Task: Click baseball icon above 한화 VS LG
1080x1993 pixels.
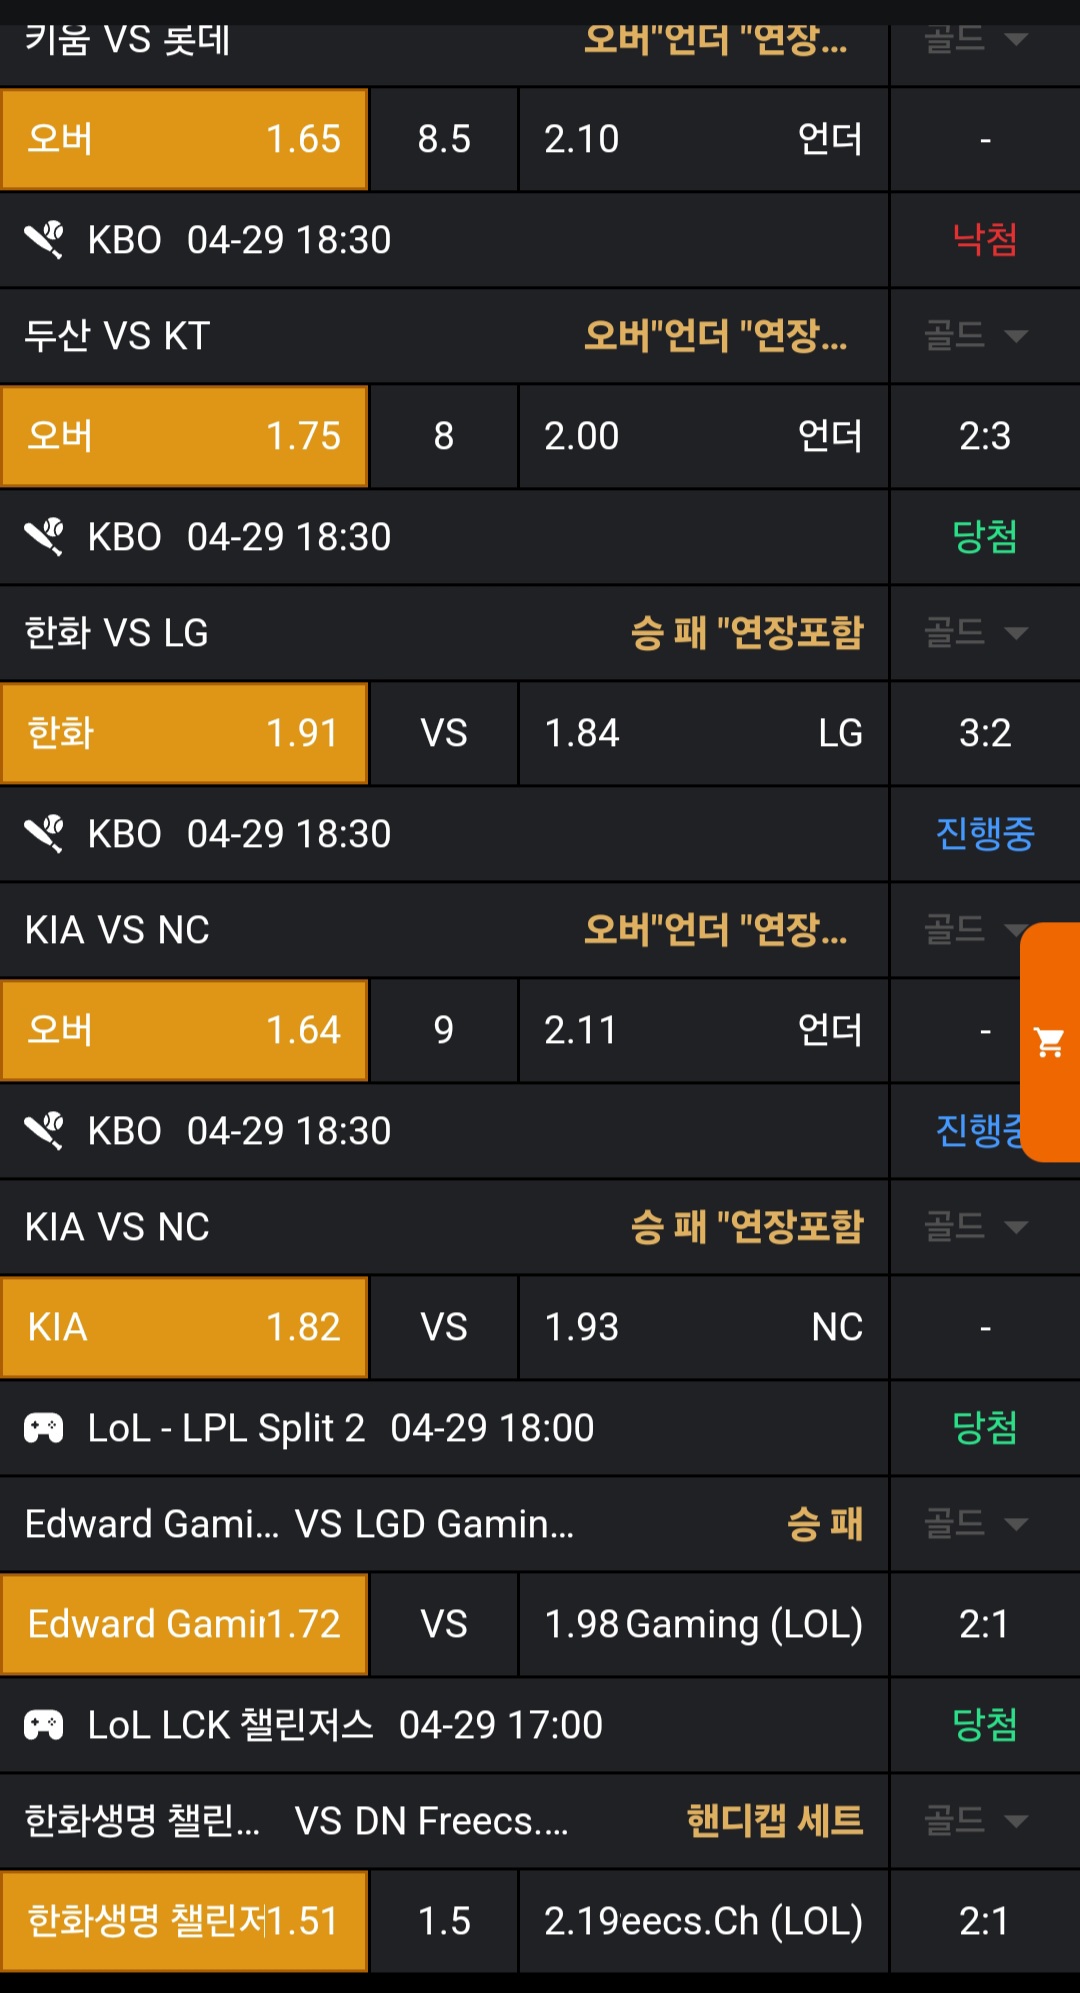Action: (44, 537)
